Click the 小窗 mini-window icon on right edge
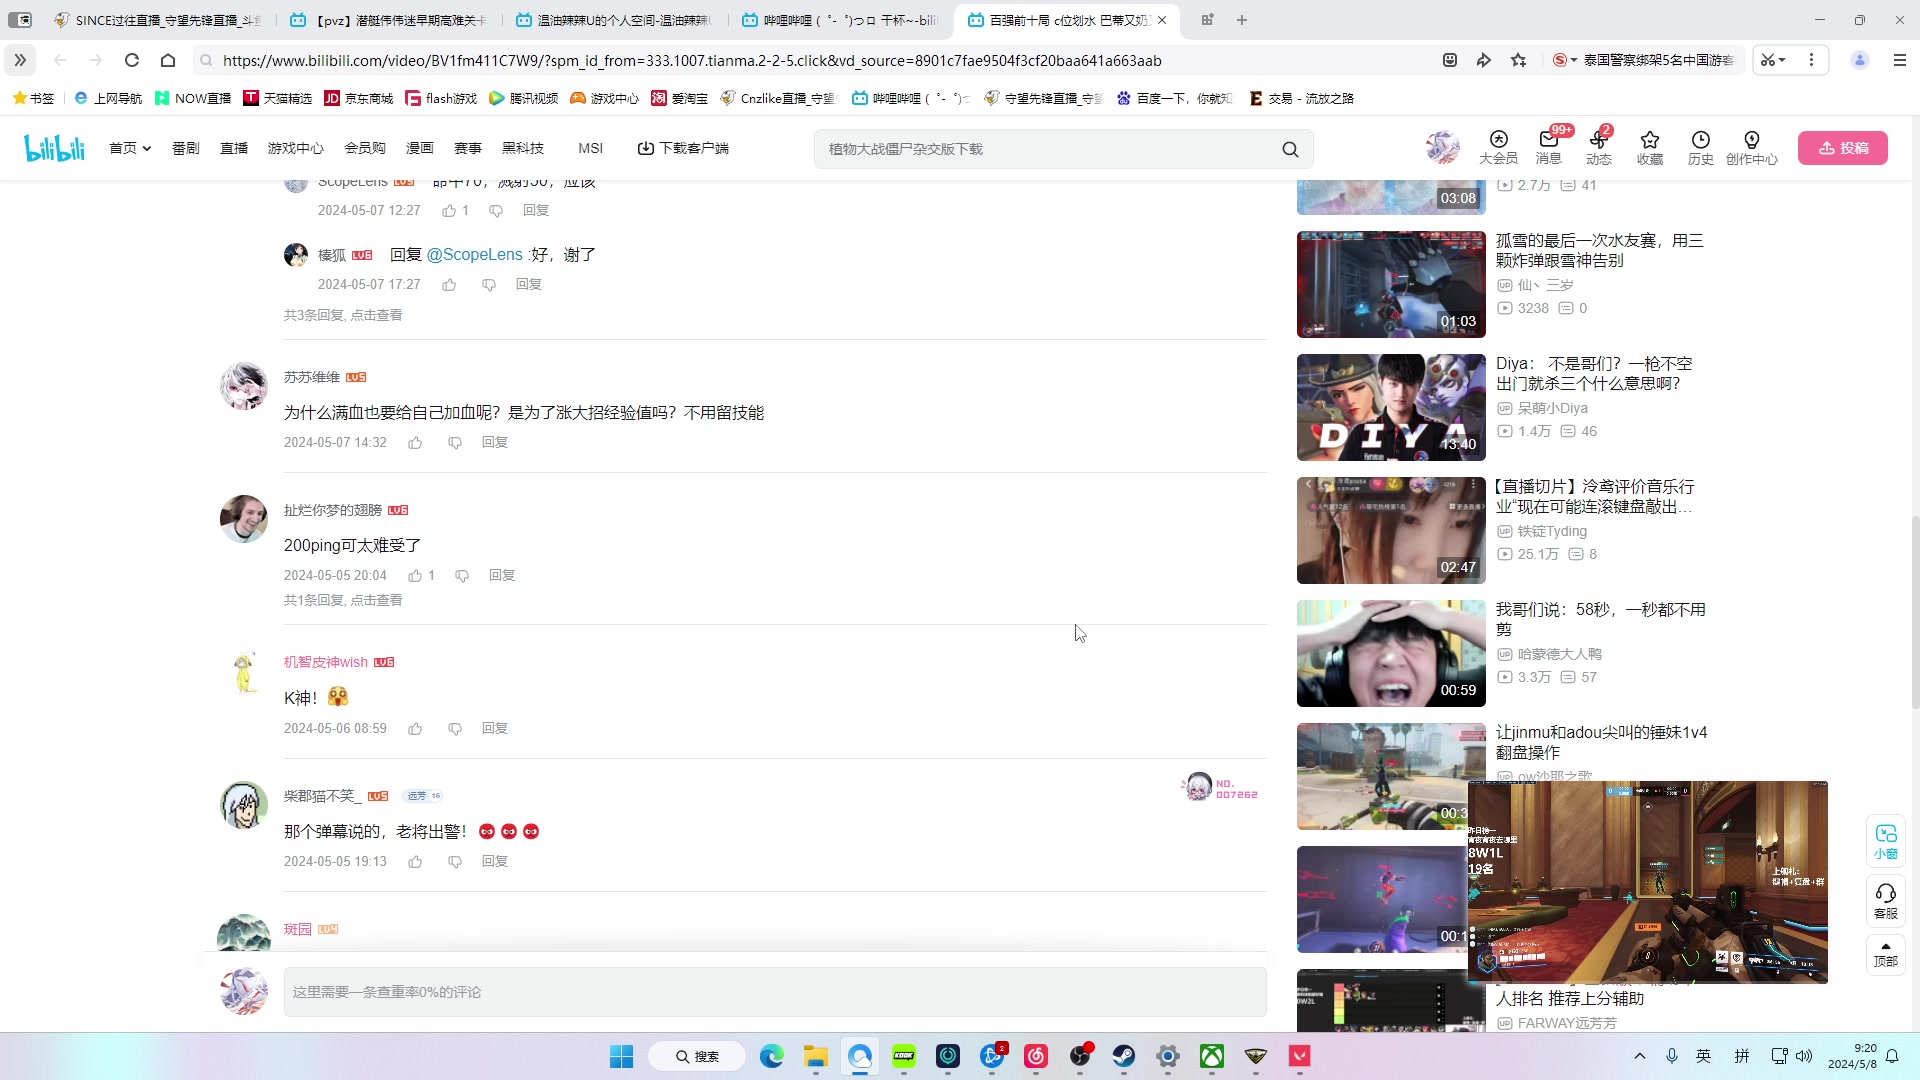Viewport: 1920px width, 1080px height. pos(1886,841)
